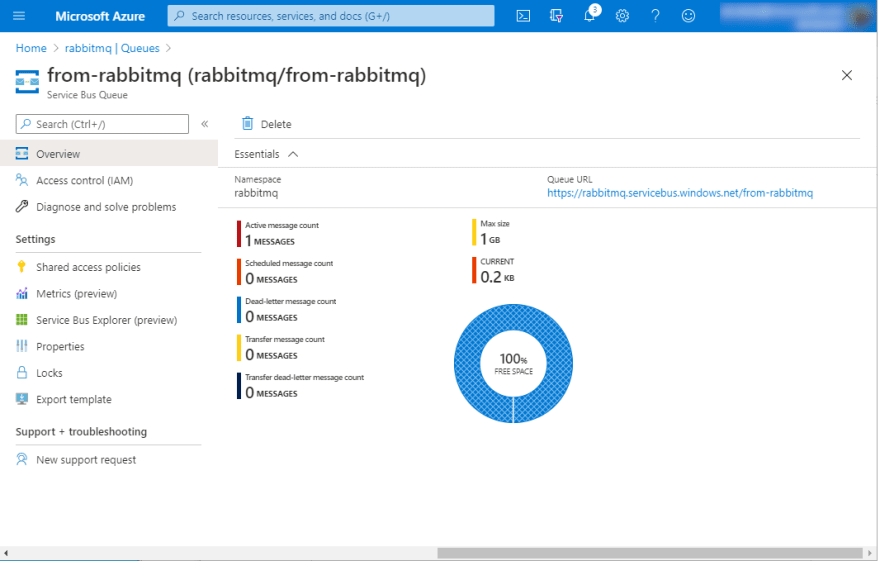This screenshot has height=561, width=880.
Task: Click the search magnifier in the sidebar search
Action: point(26,124)
